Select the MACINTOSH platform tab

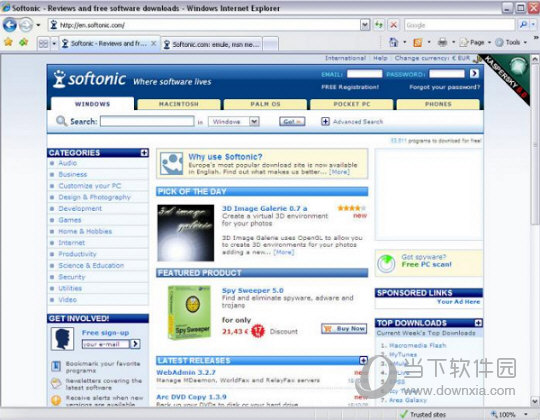[178, 104]
